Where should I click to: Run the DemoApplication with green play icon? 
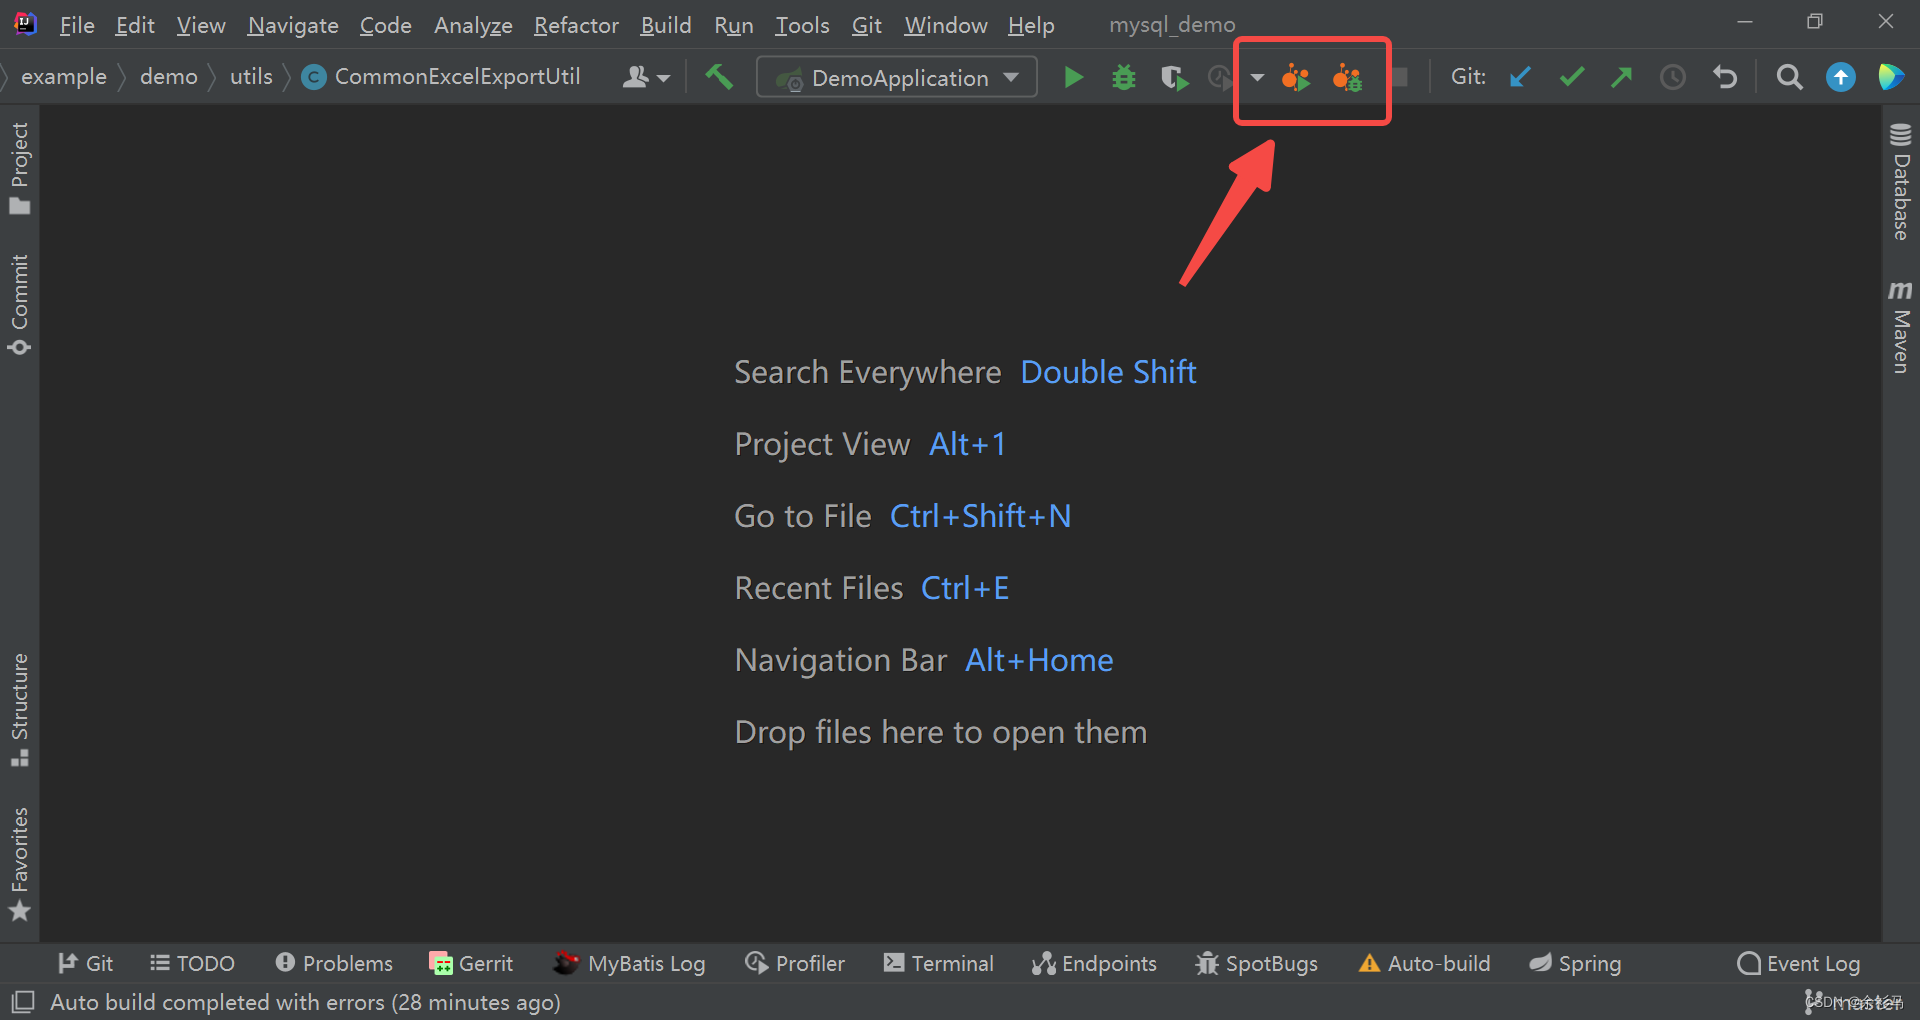pyautogui.click(x=1073, y=77)
